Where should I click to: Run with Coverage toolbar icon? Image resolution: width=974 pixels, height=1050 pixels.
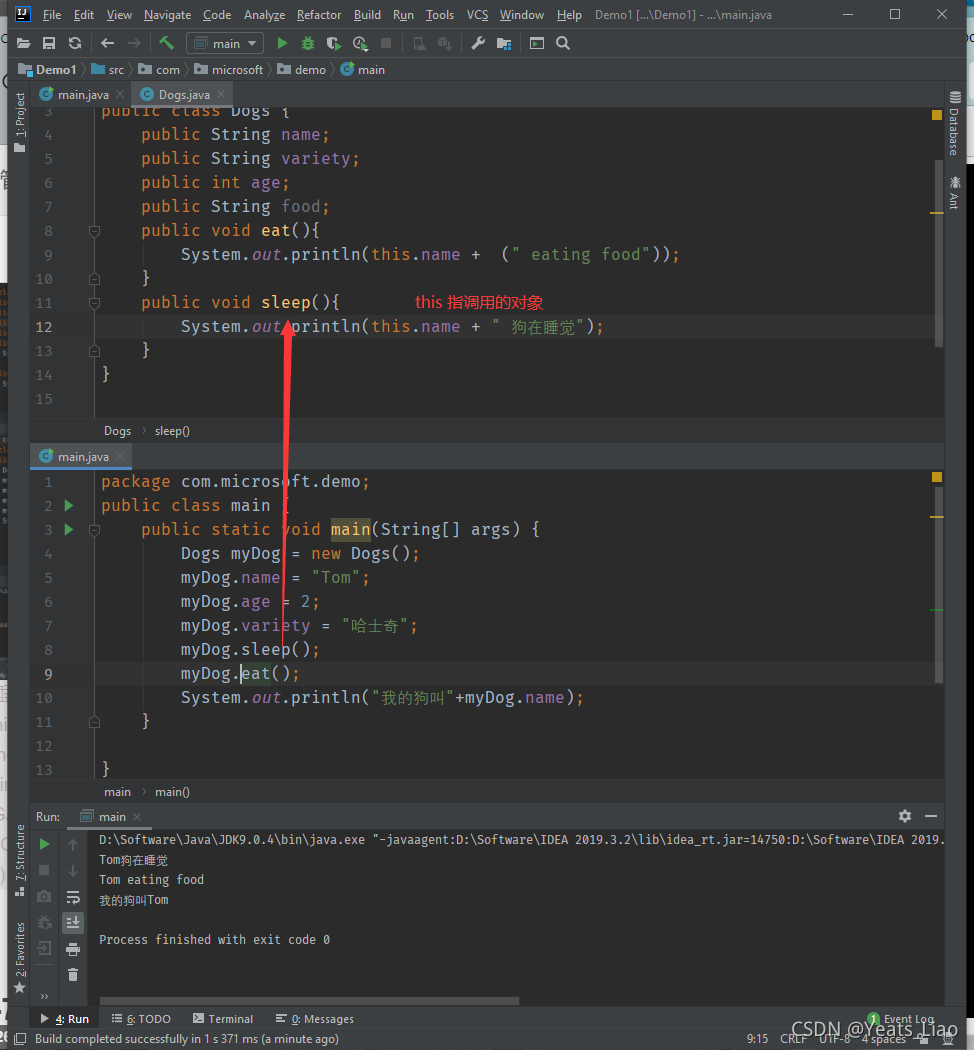pyautogui.click(x=333, y=44)
